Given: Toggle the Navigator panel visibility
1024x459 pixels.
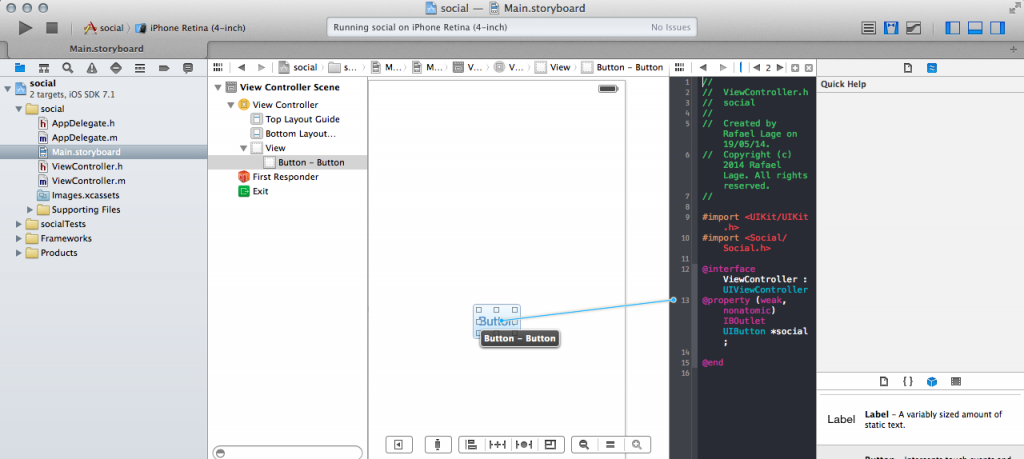Looking at the screenshot, I should 954,28.
